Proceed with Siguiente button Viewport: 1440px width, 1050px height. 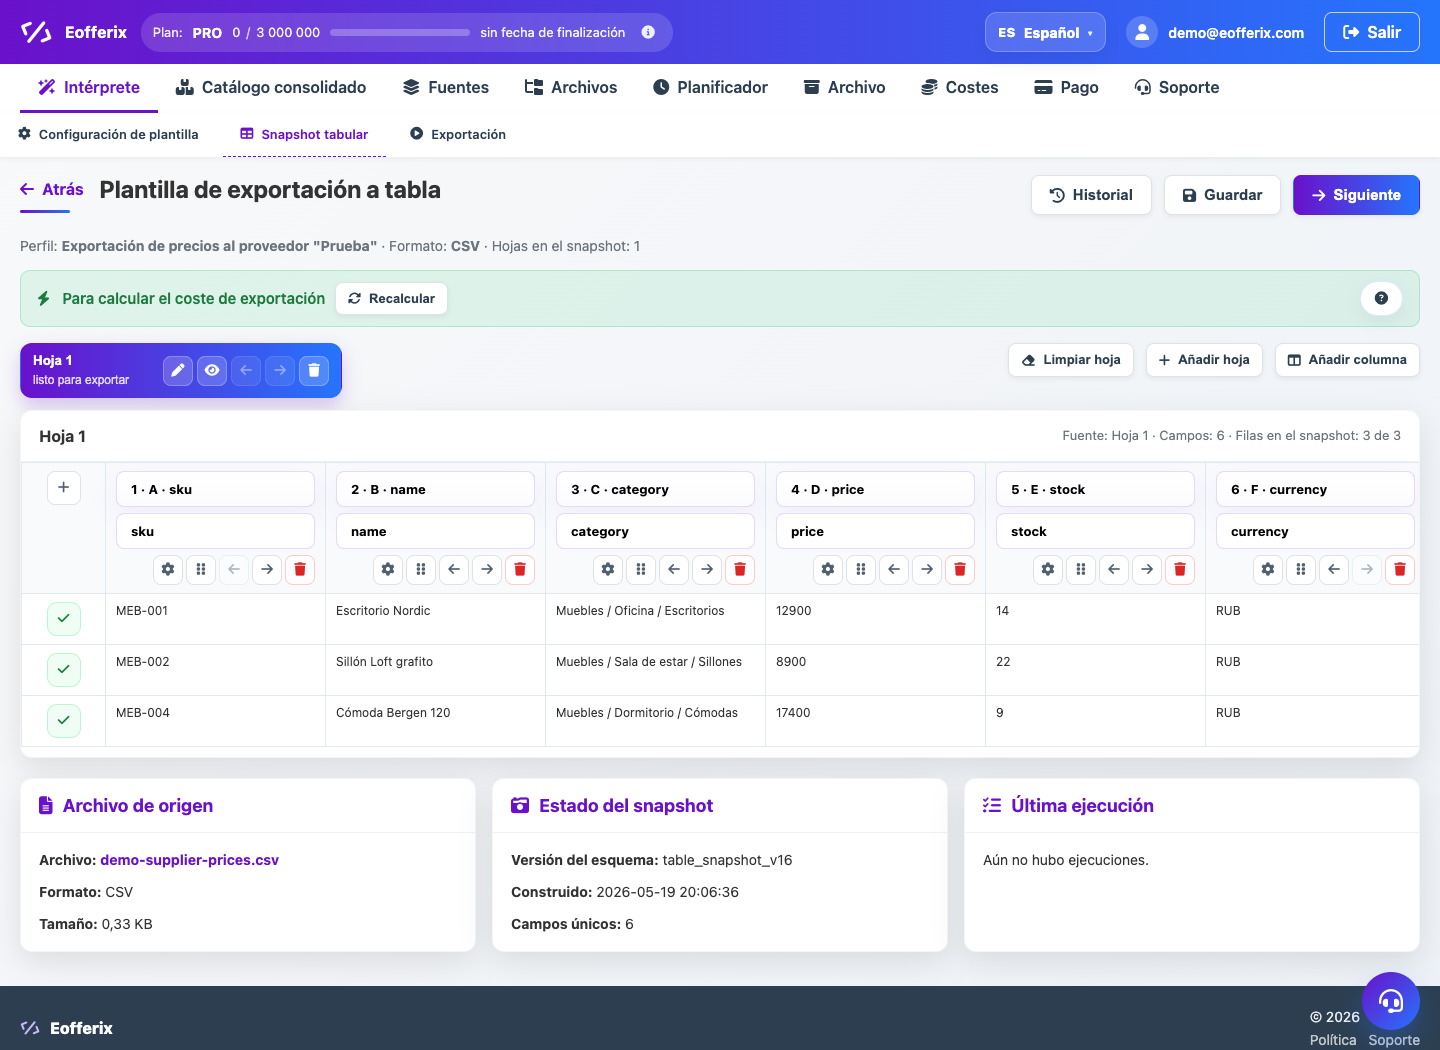[x=1356, y=195]
